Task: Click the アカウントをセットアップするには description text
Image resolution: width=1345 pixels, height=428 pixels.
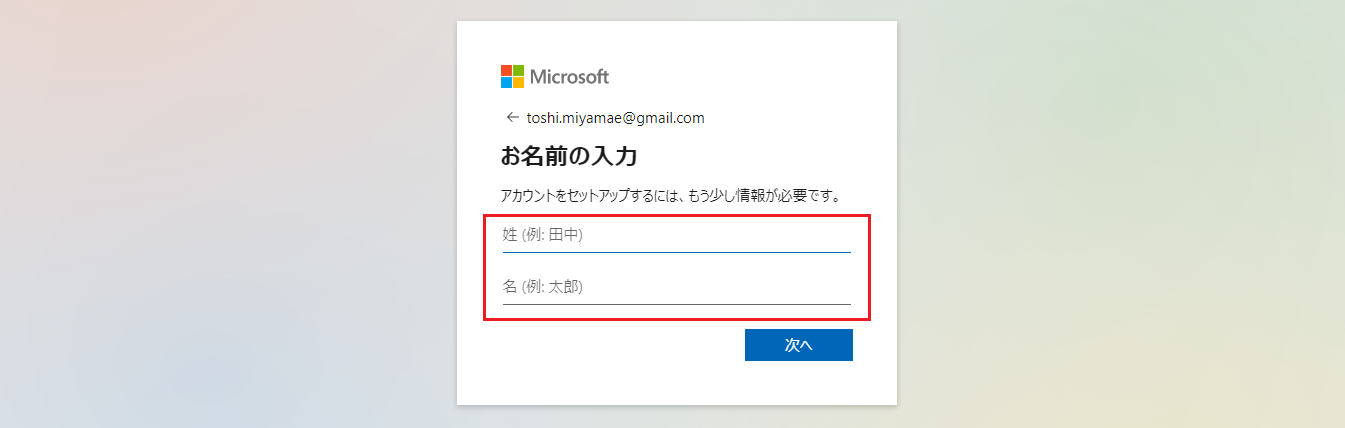Action: 669,194
